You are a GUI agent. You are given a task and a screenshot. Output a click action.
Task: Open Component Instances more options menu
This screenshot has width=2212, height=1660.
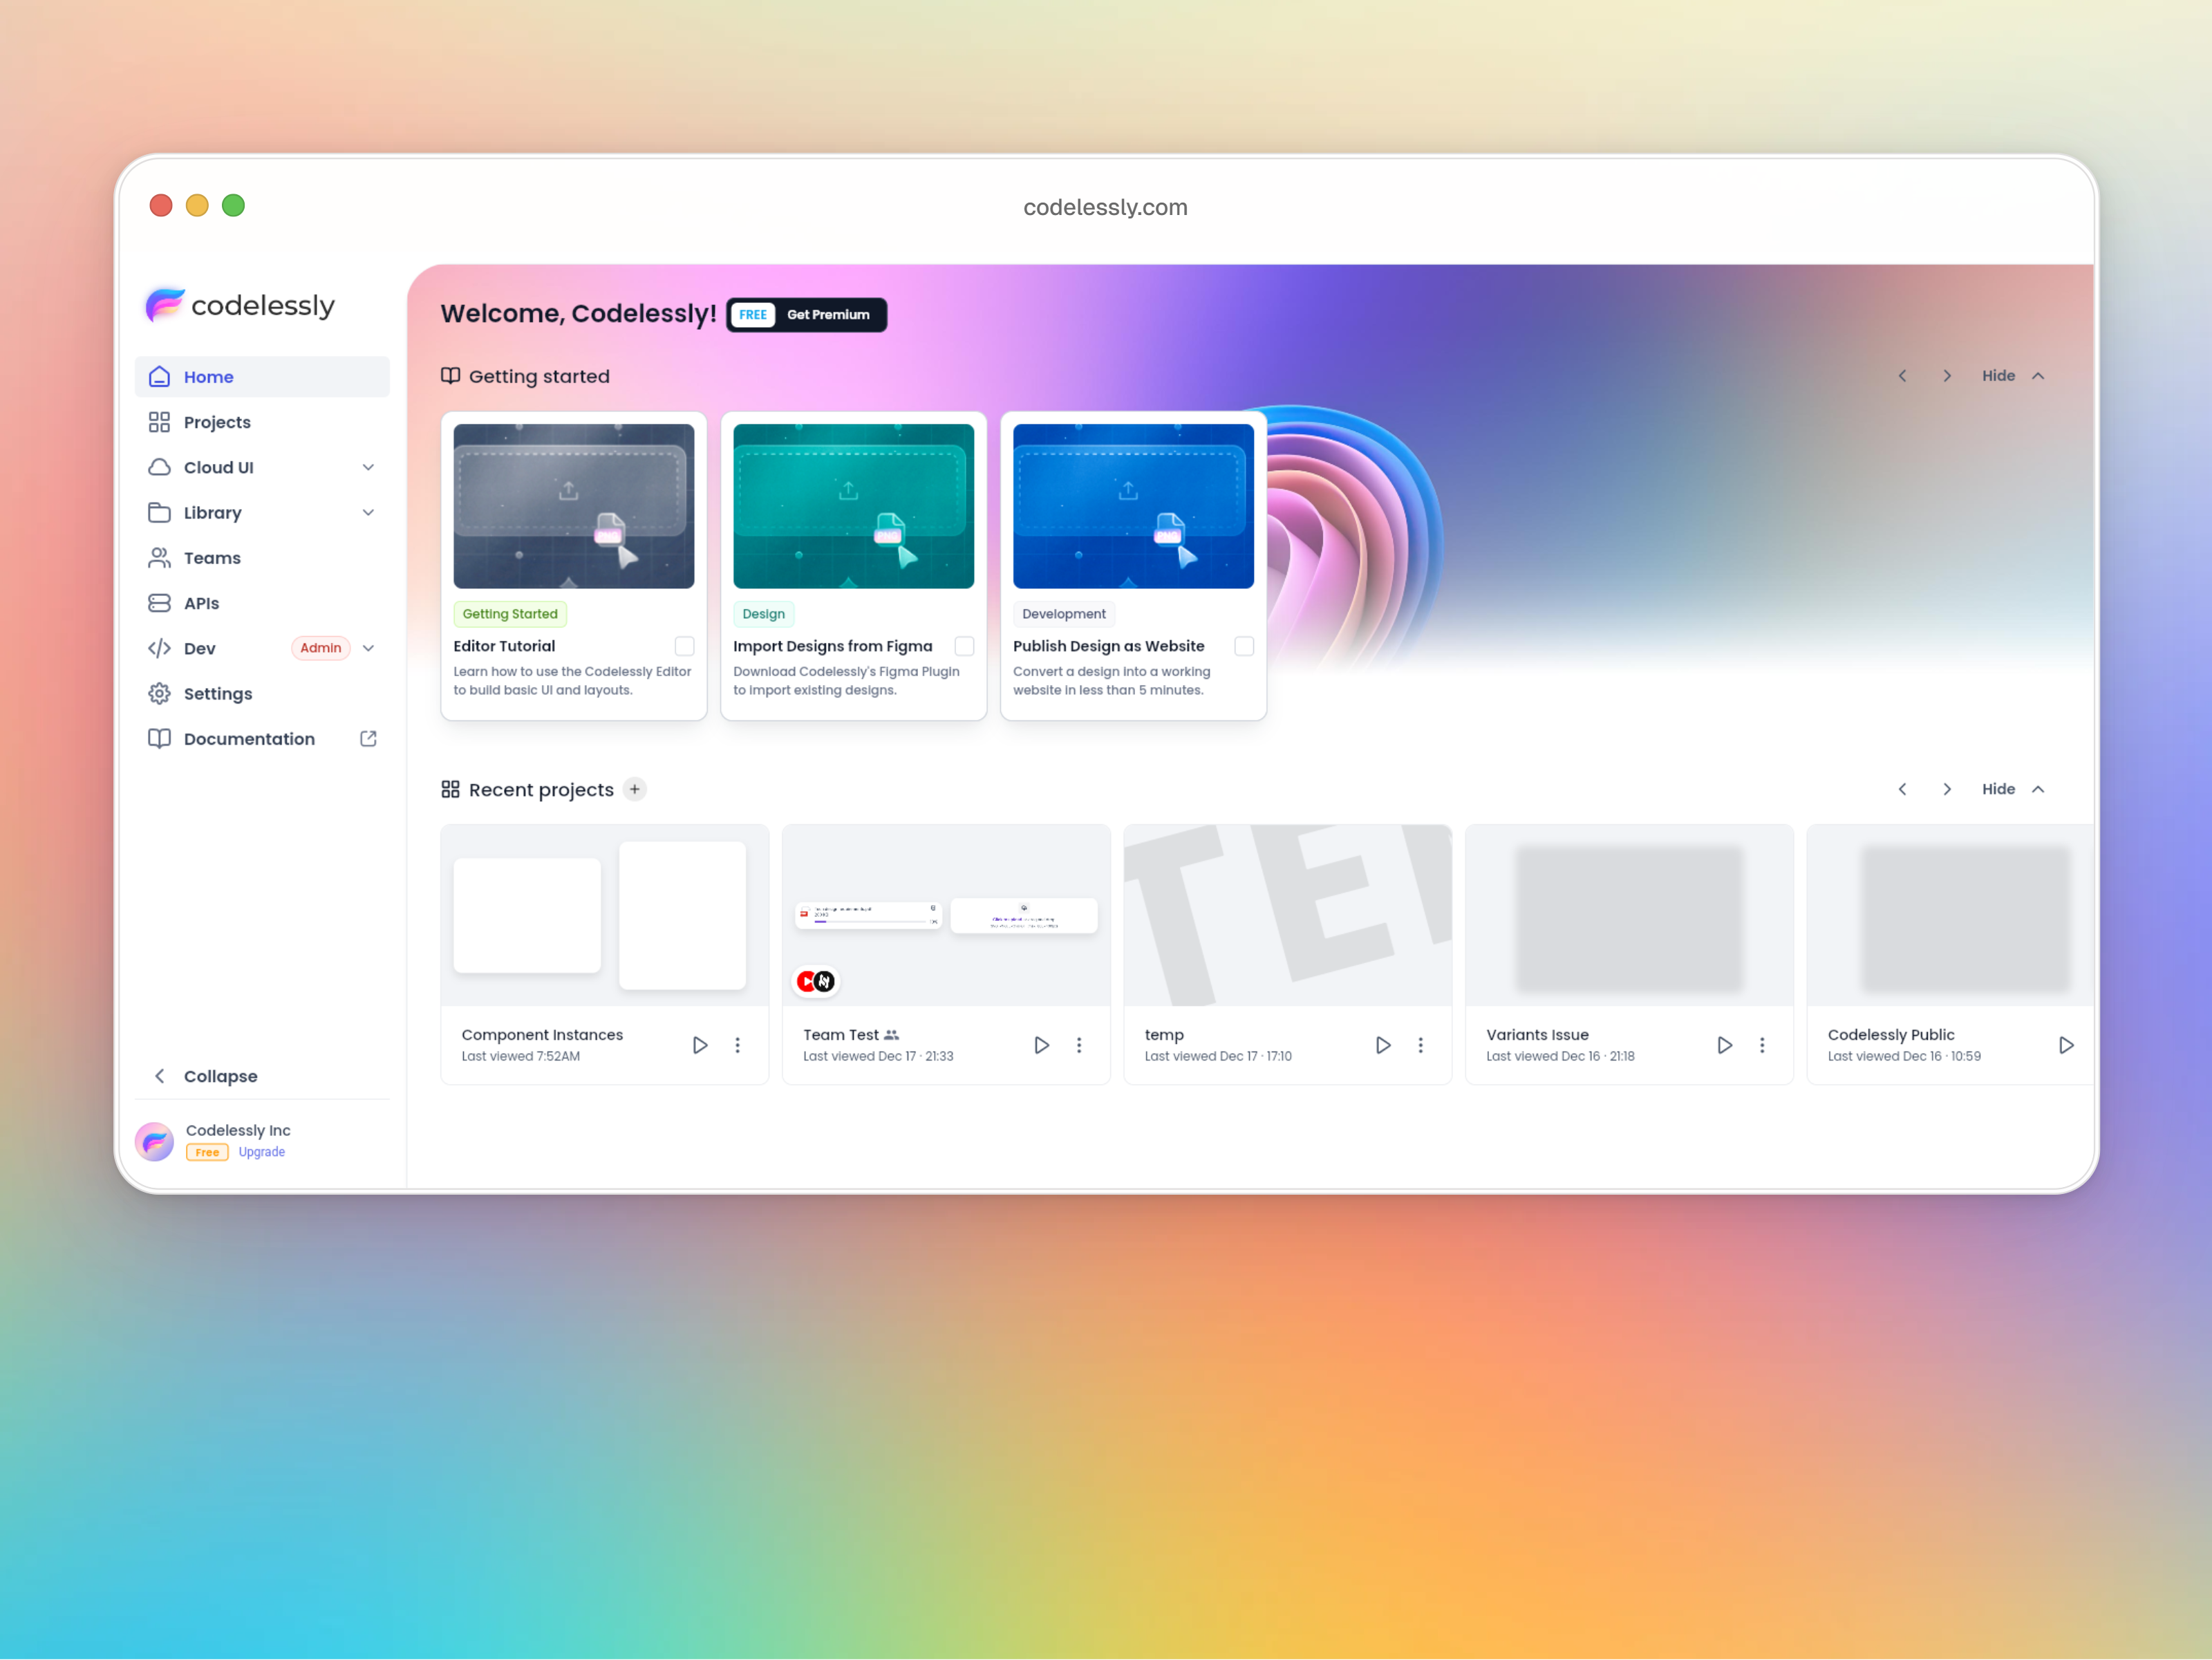(x=738, y=1046)
